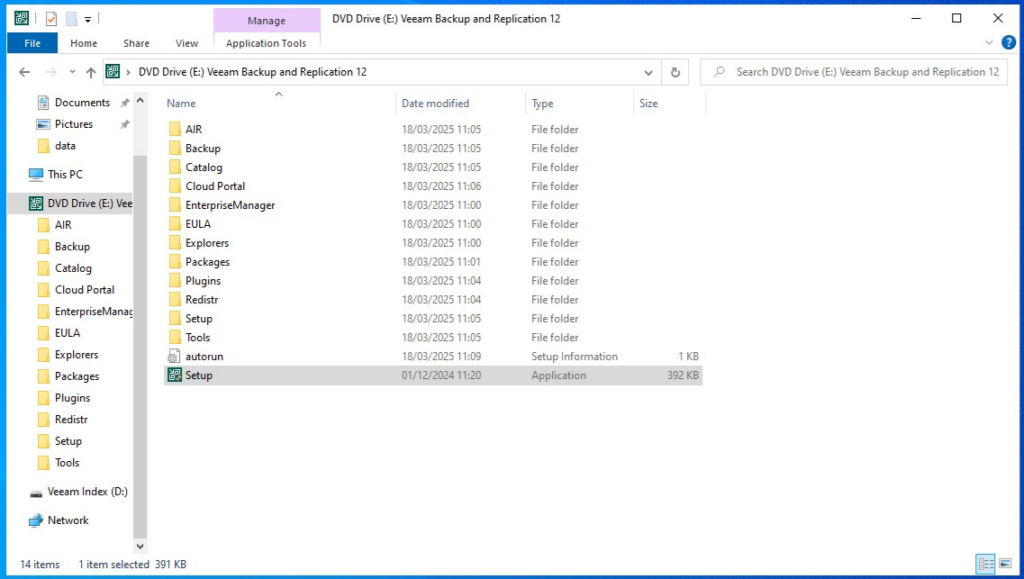This screenshot has width=1024, height=579.
Task: Sort by the Size column header
Action: pyautogui.click(x=669, y=103)
